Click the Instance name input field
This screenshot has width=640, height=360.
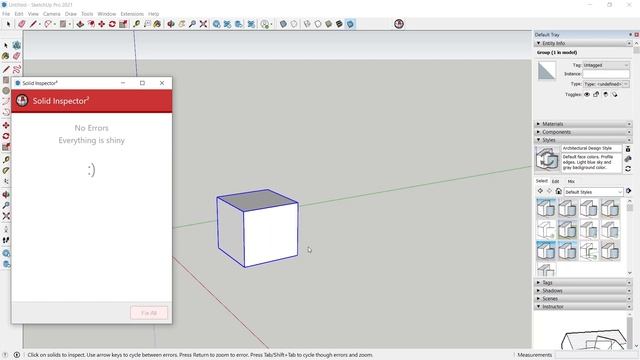coord(606,74)
